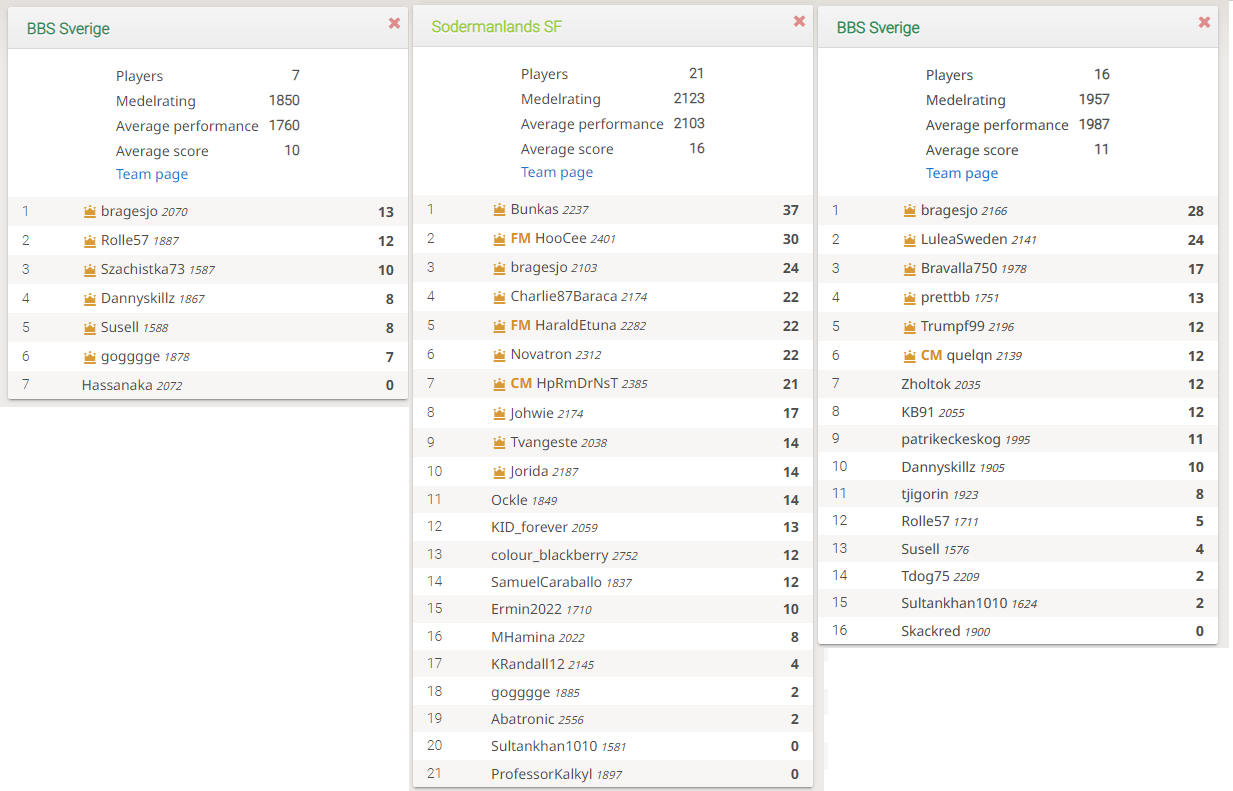Image resolution: width=1233 pixels, height=791 pixels.
Task: Click the crown icon next to LuleaSweden
Action: tap(909, 239)
